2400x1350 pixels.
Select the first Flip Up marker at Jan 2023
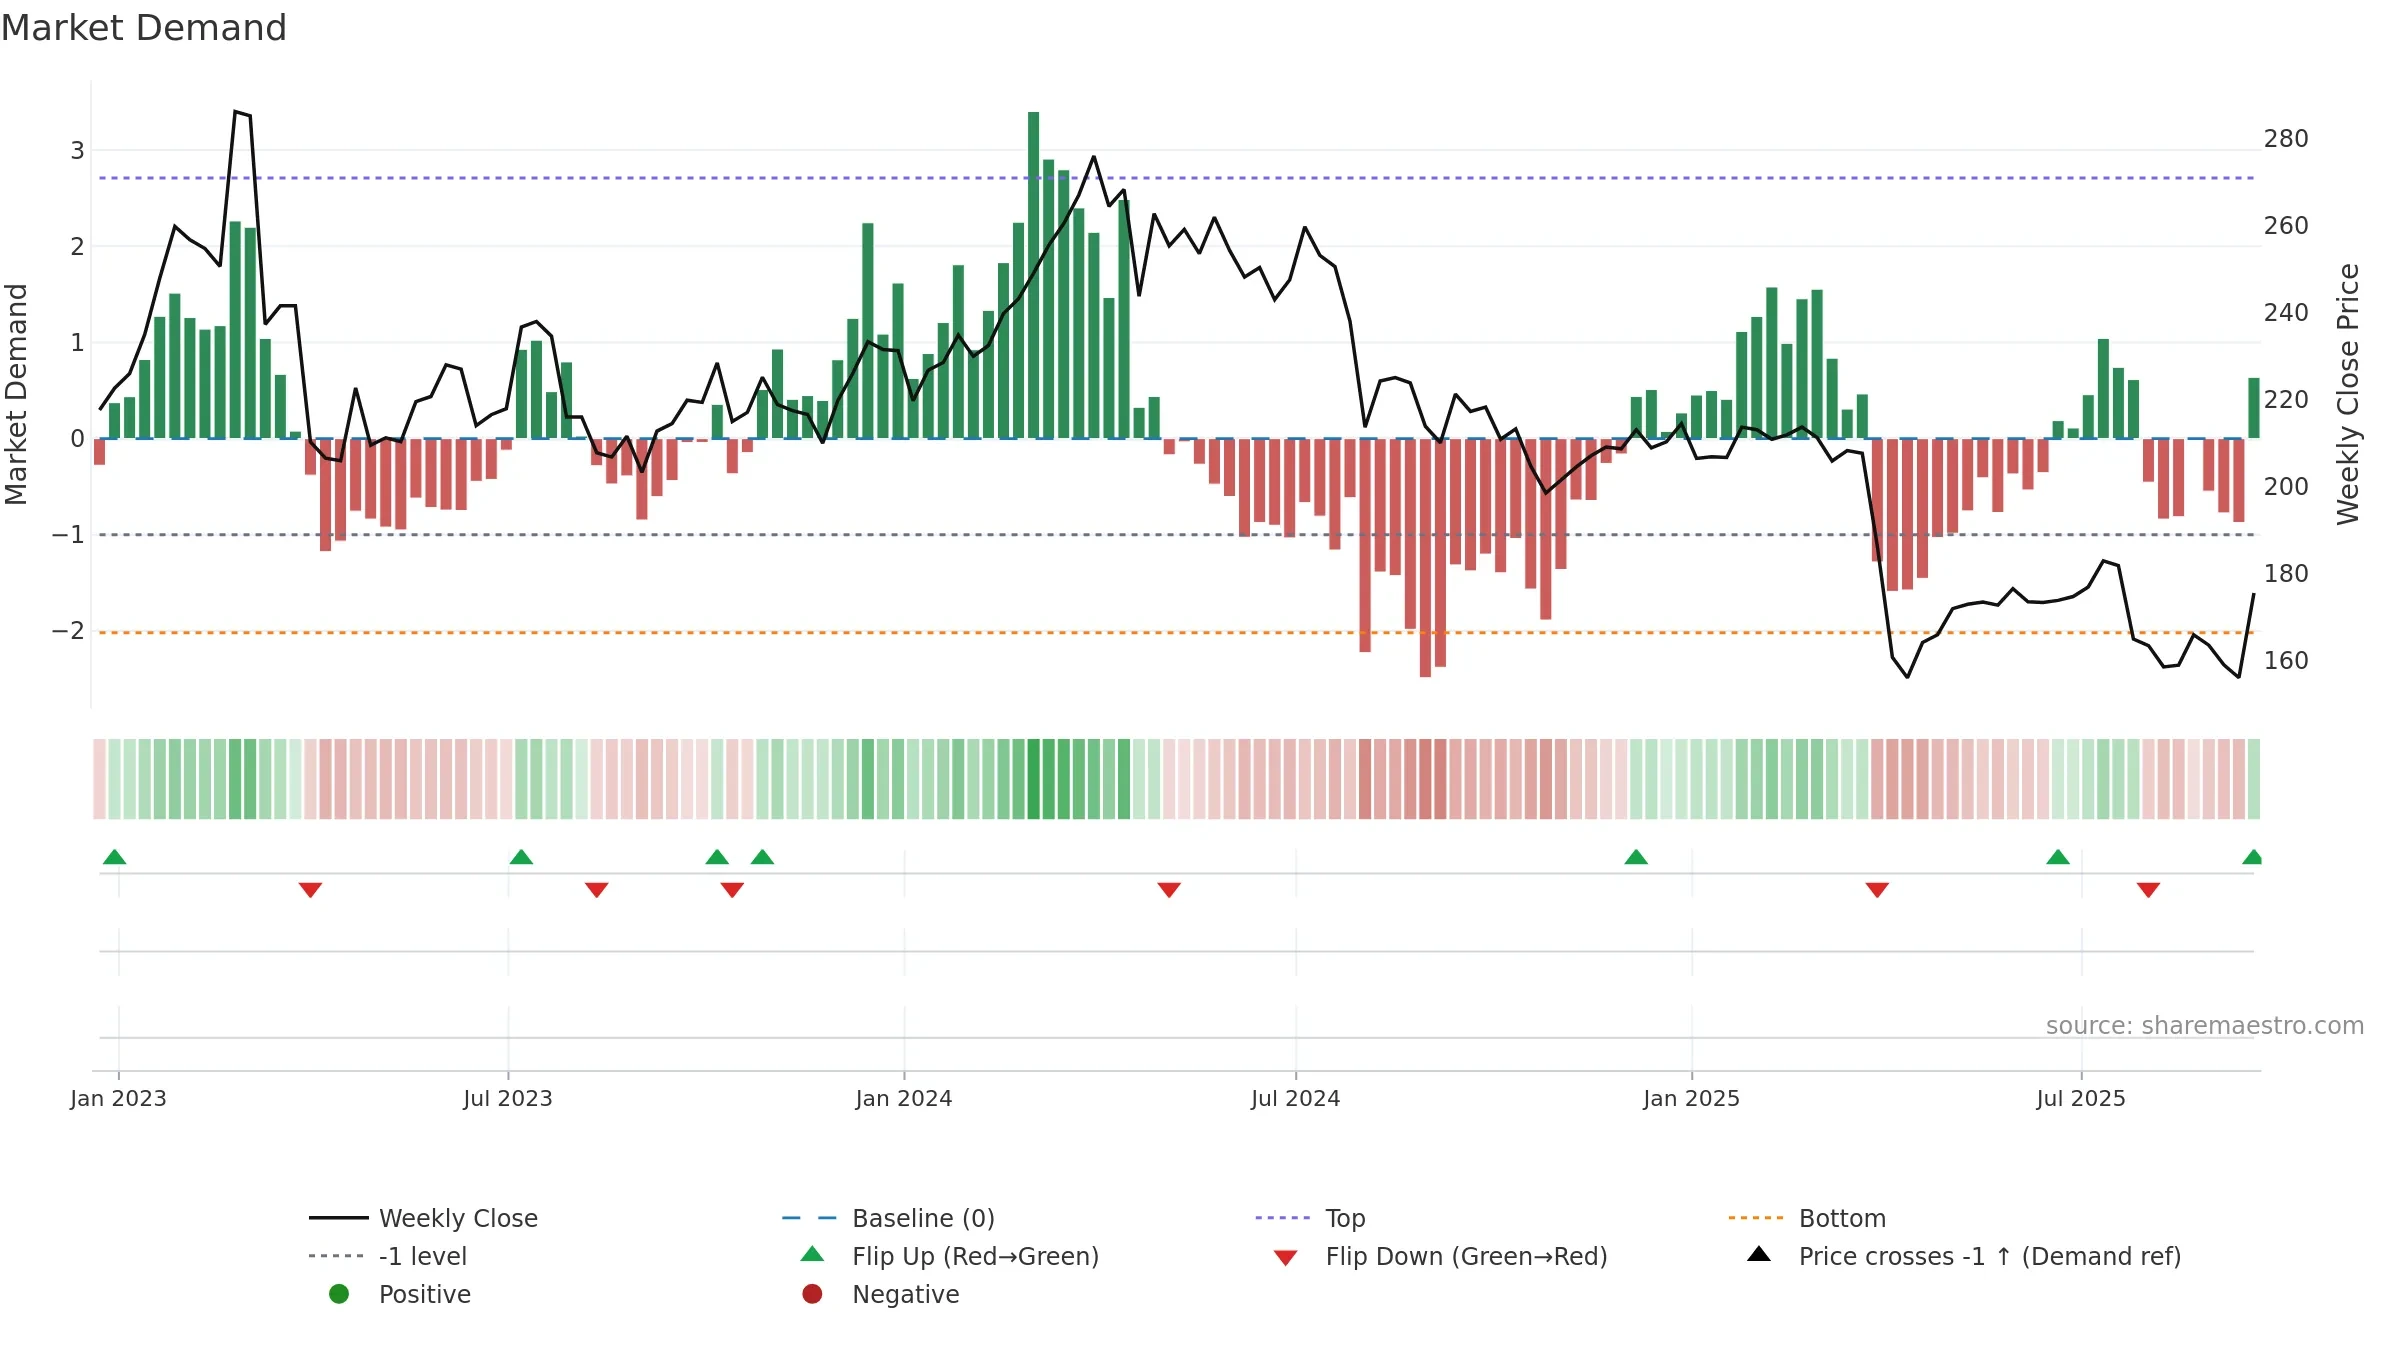coord(115,857)
